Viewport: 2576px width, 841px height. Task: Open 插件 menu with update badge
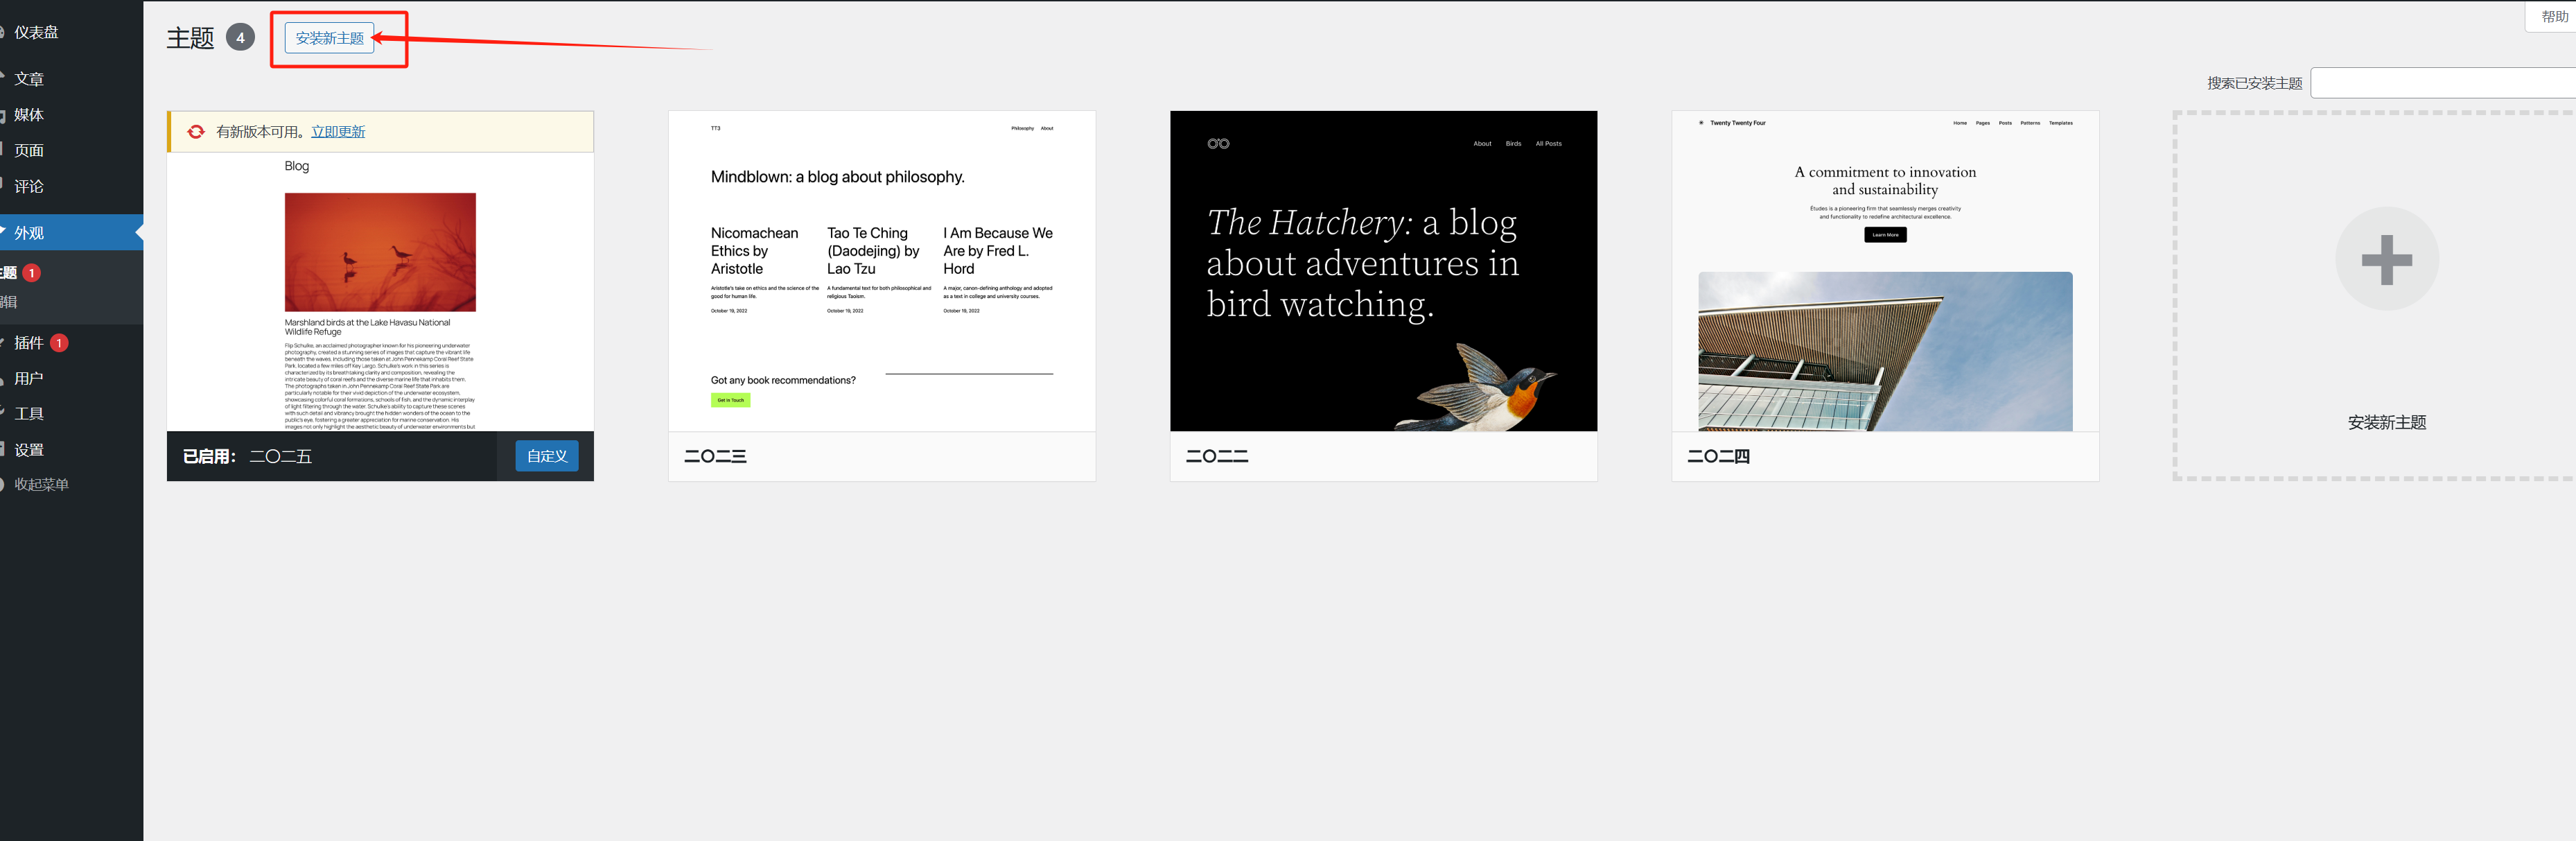coord(29,343)
